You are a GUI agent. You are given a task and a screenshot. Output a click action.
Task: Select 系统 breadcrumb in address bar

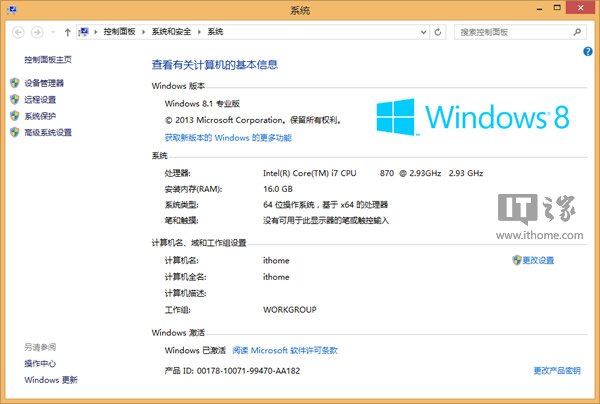click(x=215, y=32)
